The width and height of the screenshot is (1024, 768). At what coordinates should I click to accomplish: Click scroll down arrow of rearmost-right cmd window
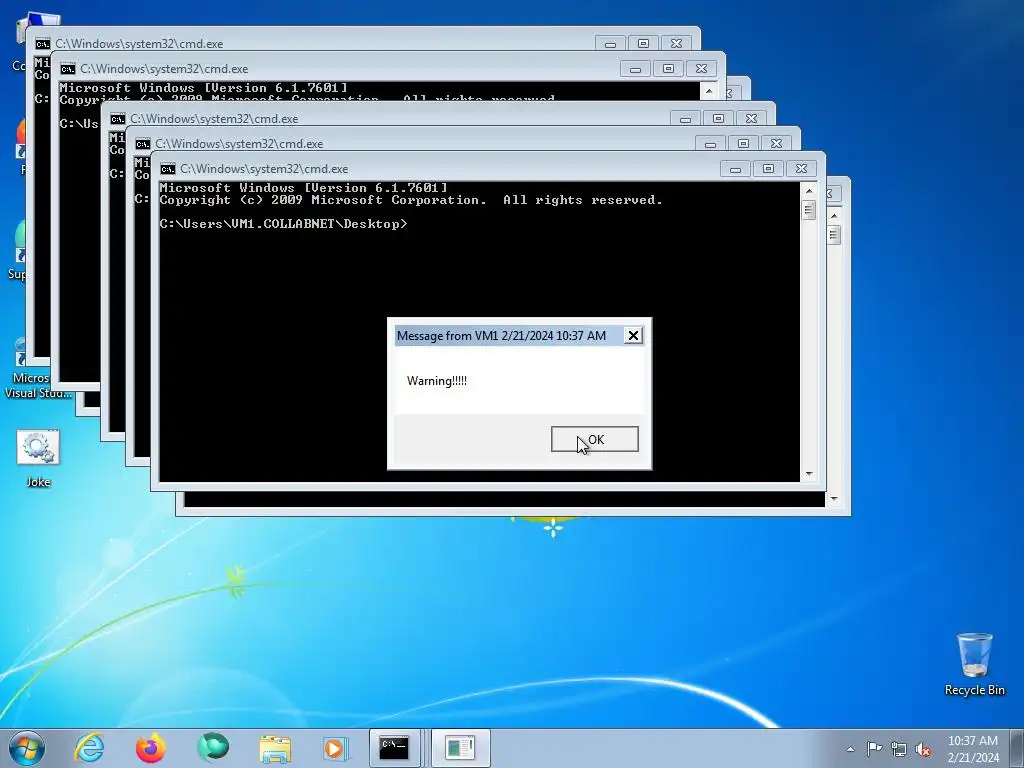point(834,499)
